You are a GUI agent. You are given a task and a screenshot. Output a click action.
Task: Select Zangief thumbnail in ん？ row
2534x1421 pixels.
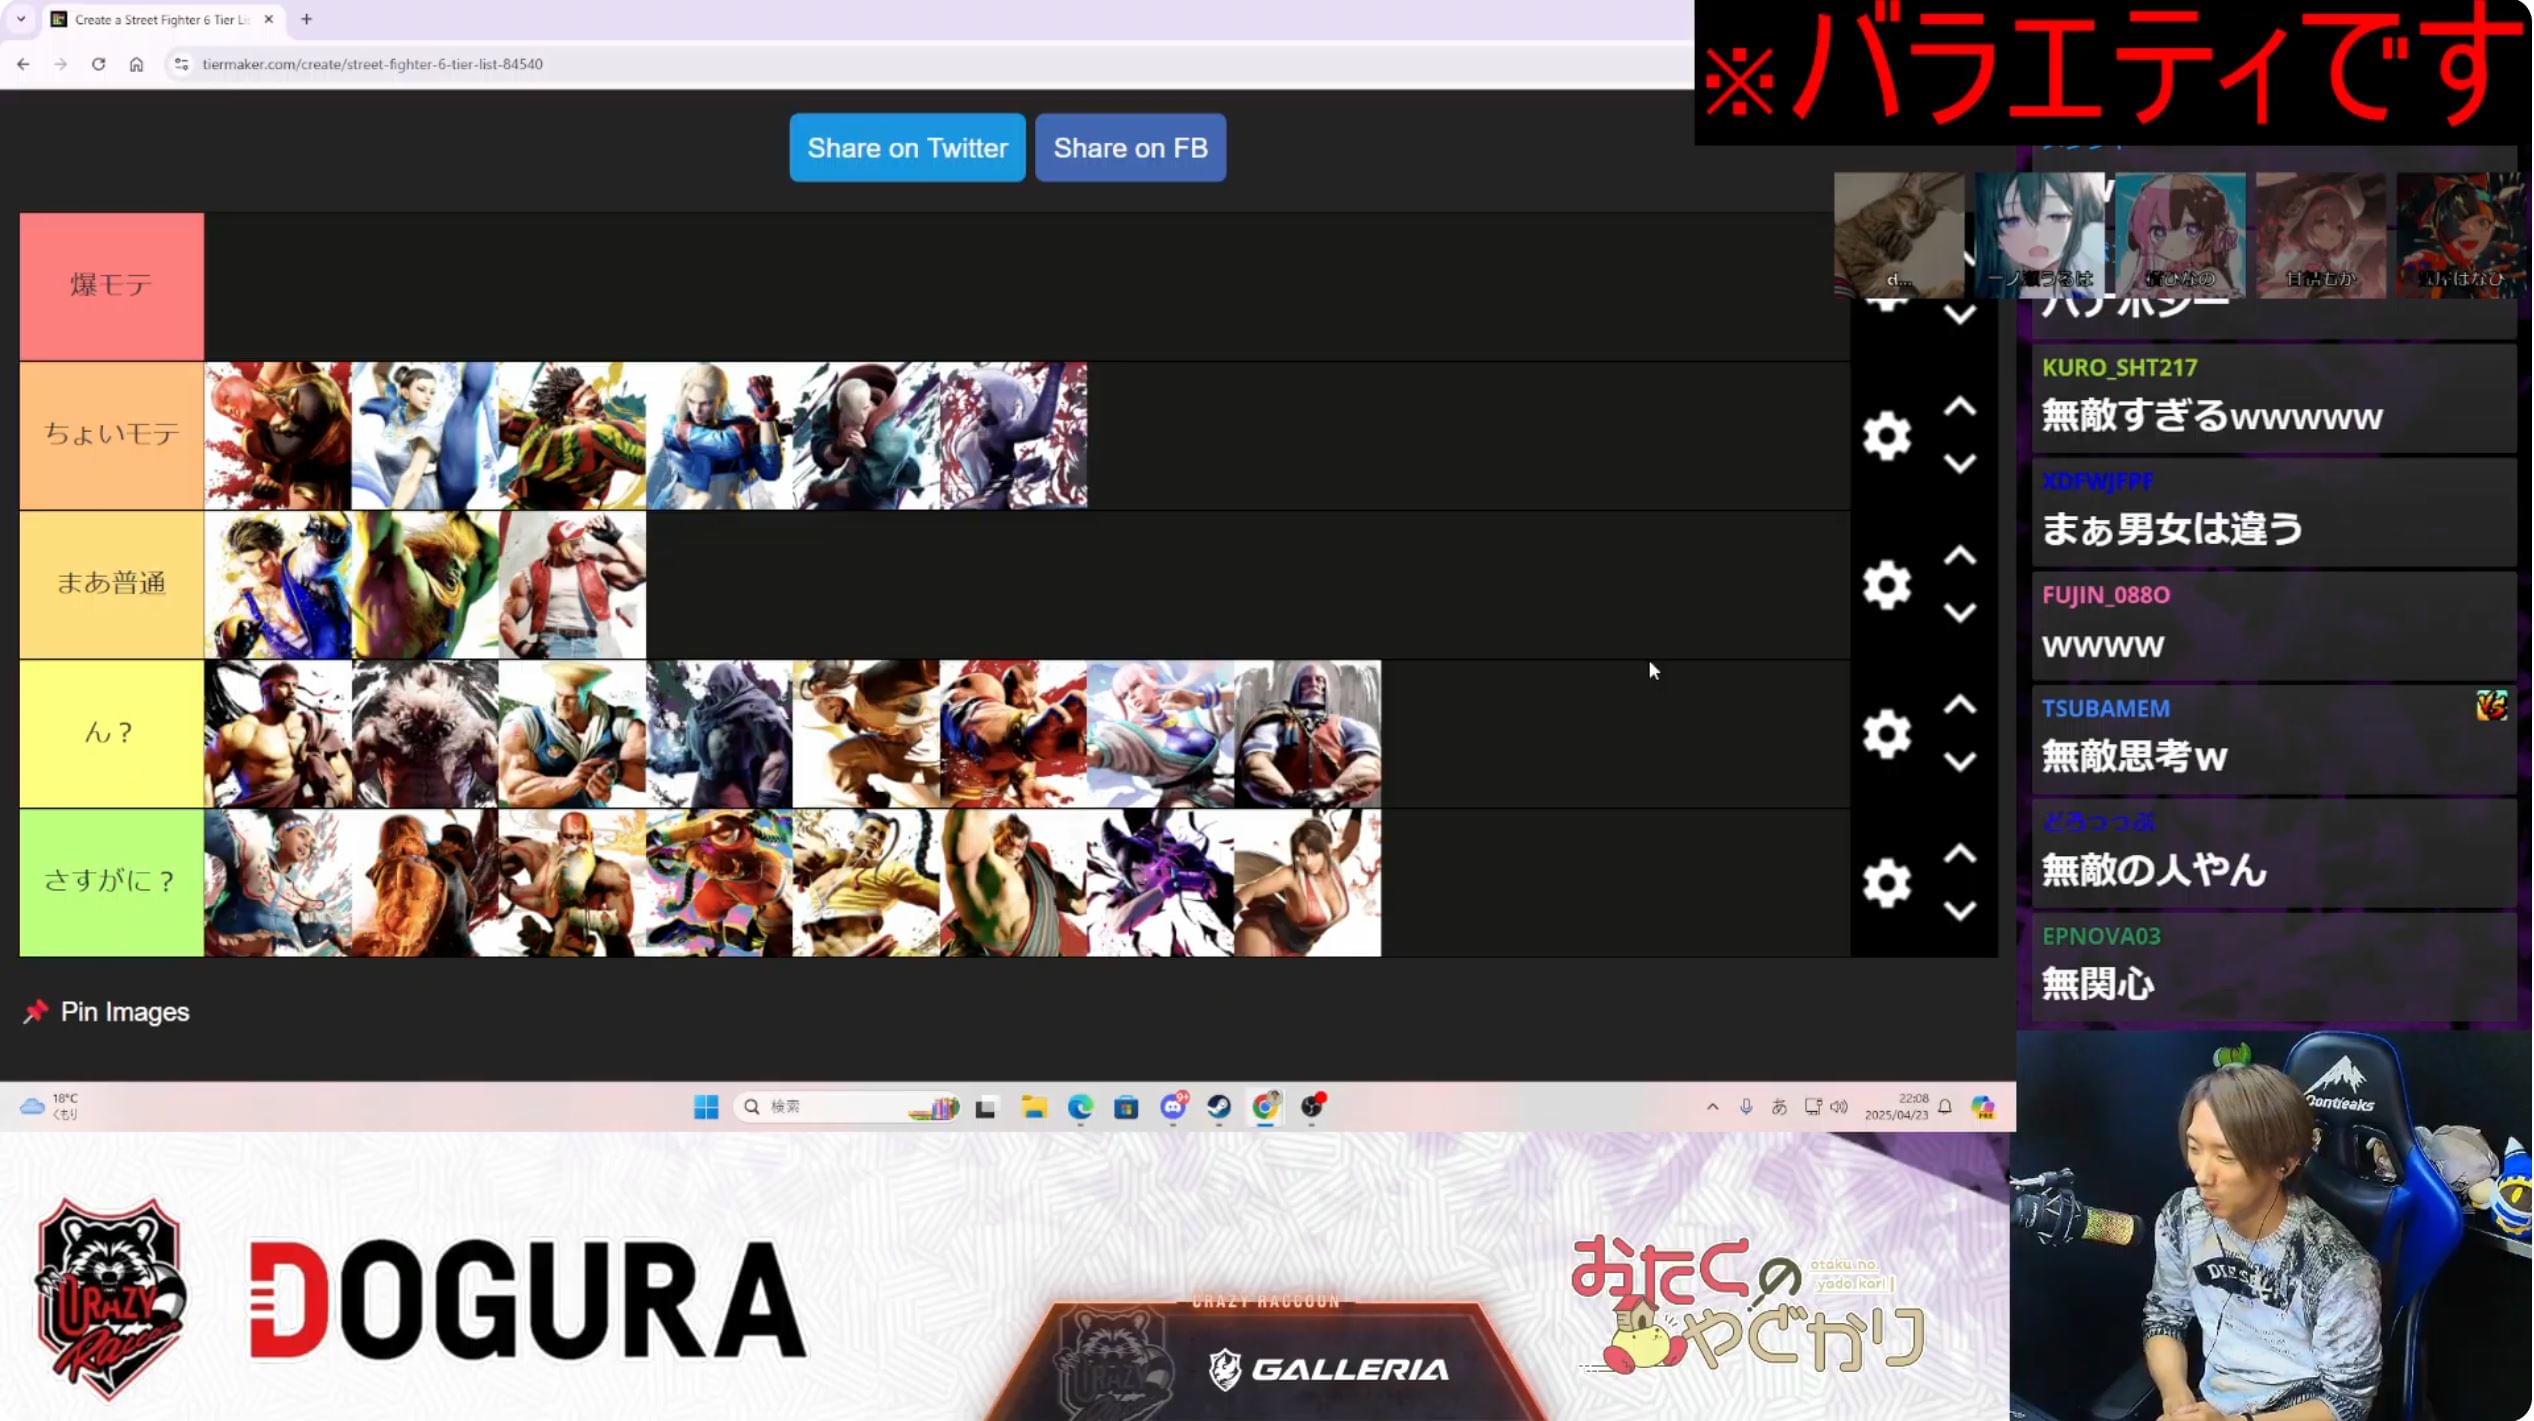tap(1013, 734)
